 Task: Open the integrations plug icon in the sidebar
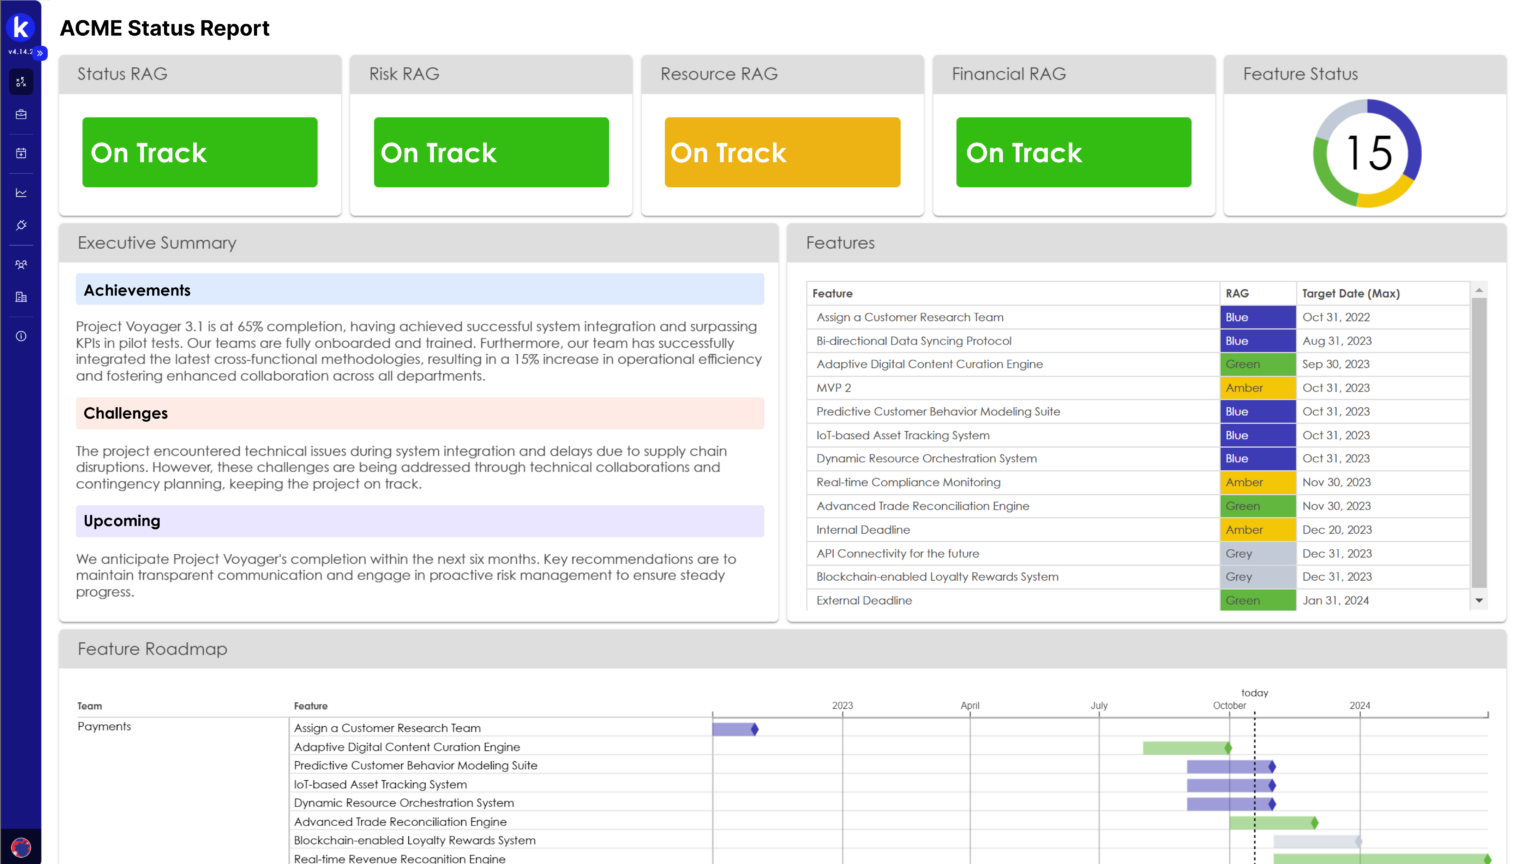21,226
